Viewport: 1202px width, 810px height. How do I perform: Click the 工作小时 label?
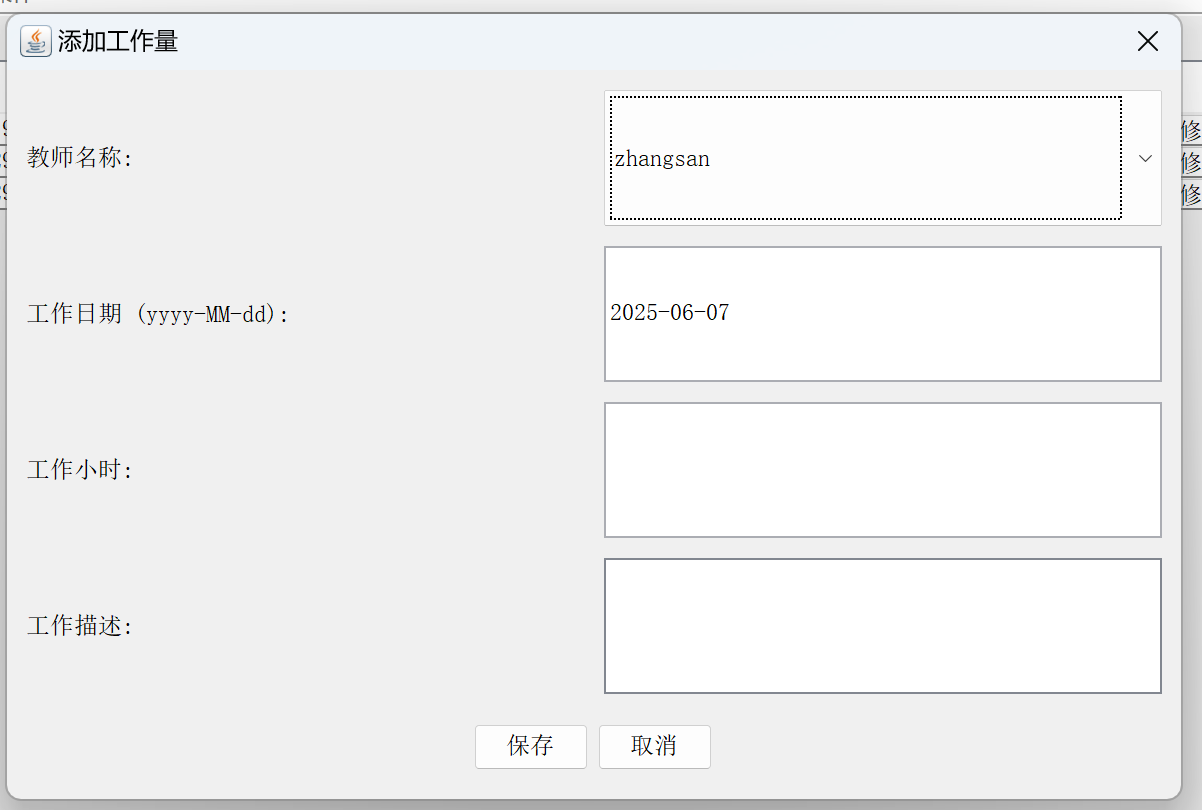click(80, 470)
